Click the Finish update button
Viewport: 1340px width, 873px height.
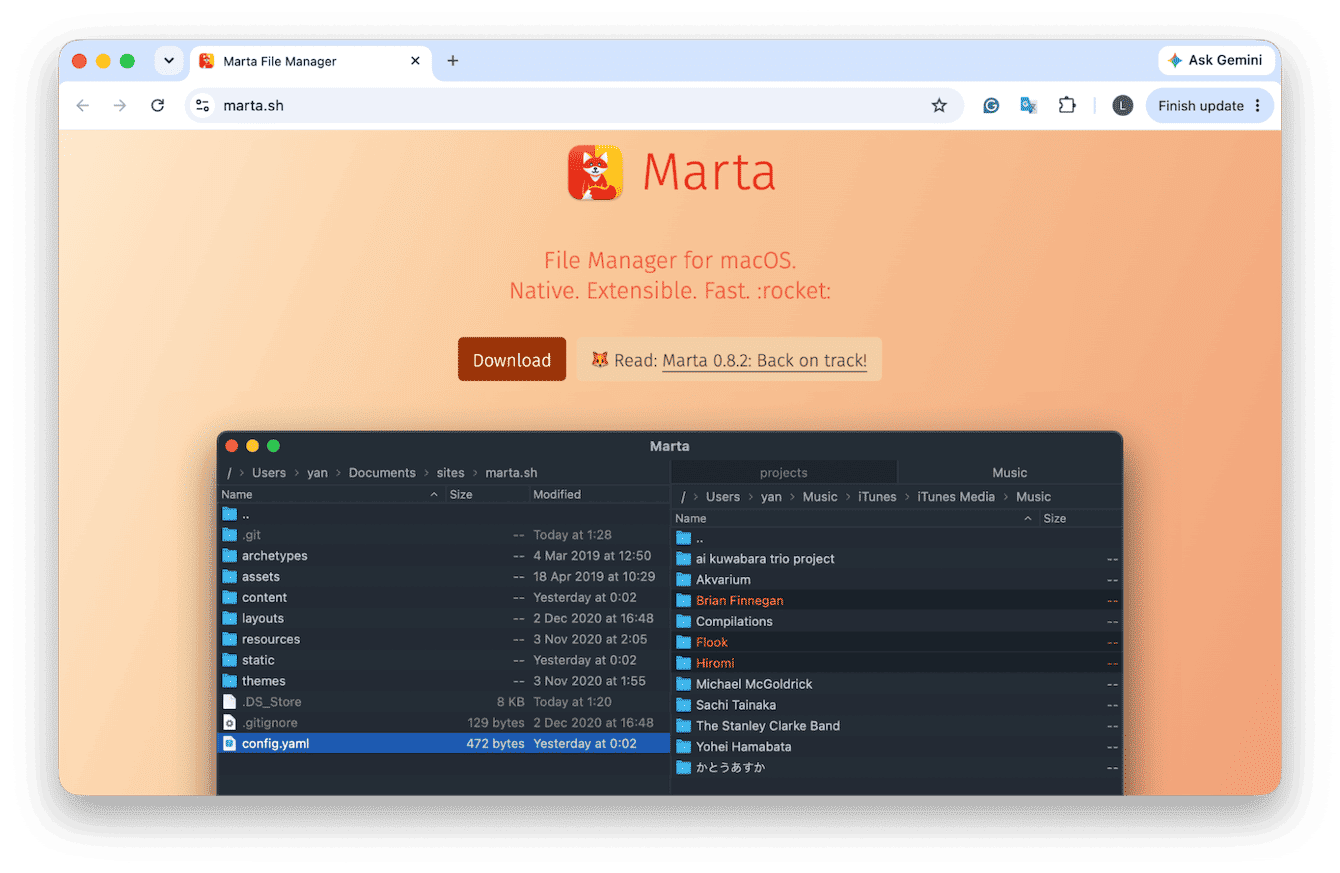tap(1209, 105)
